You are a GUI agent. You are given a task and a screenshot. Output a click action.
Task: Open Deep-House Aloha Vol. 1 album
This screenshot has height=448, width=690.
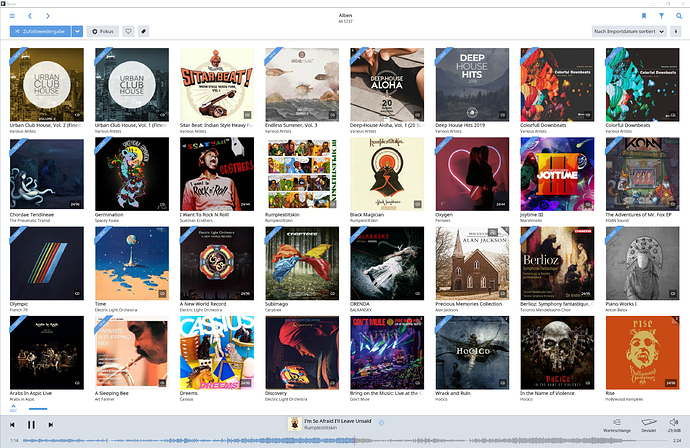(x=387, y=85)
